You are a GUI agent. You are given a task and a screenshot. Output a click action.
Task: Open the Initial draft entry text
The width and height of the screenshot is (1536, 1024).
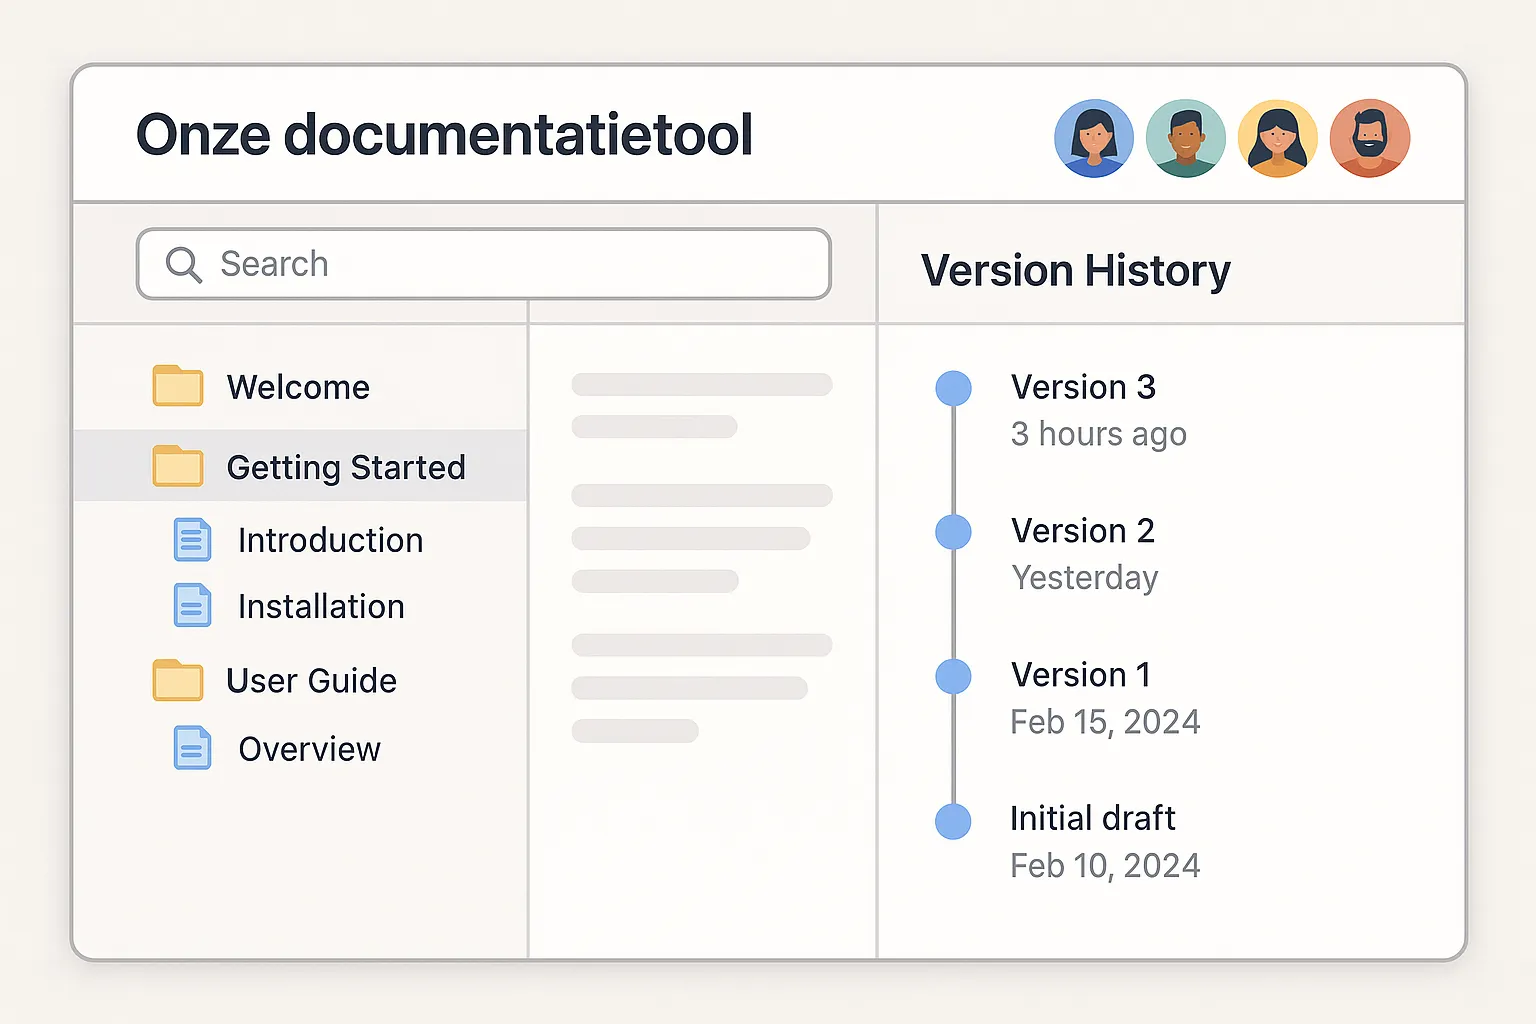tap(1092, 818)
